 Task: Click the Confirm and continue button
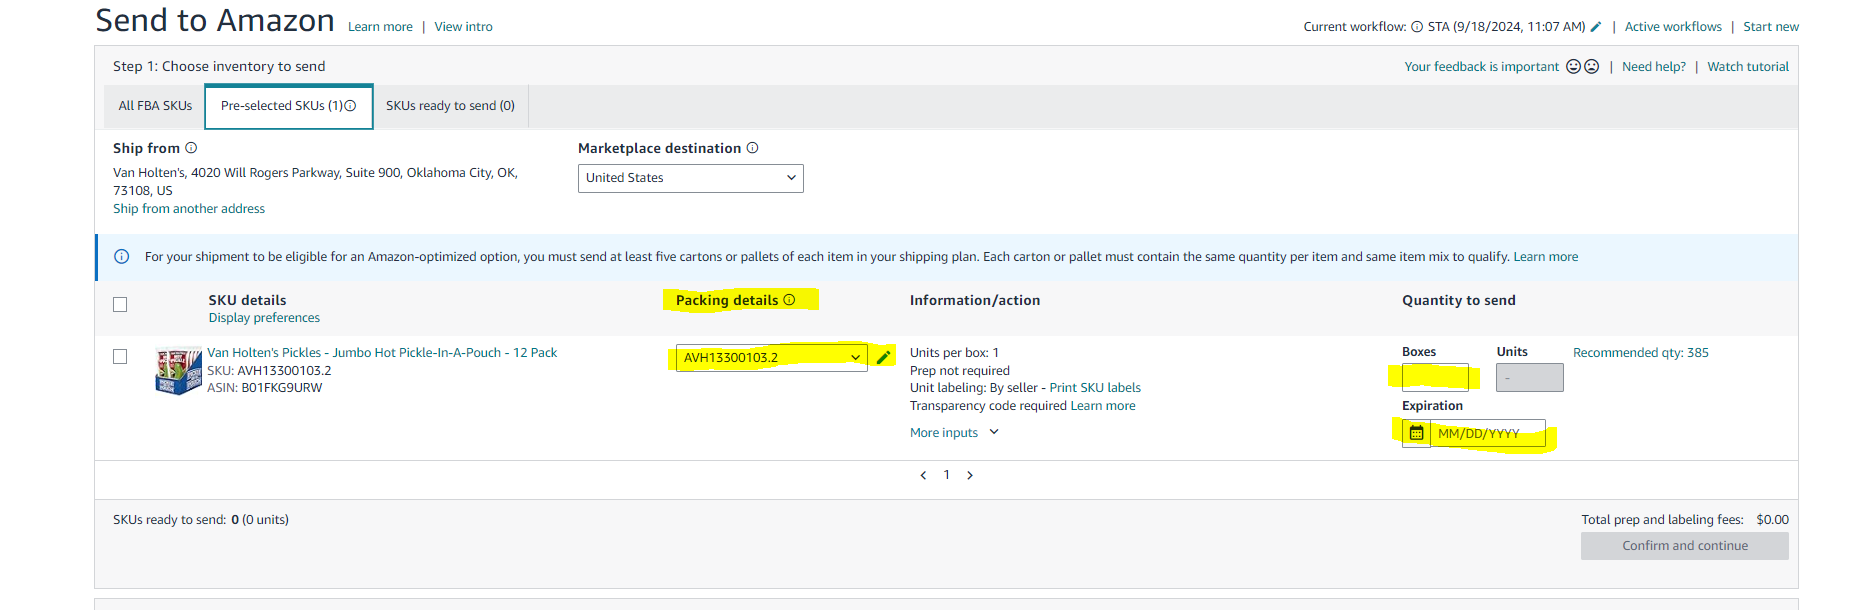tap(1685, 546)
